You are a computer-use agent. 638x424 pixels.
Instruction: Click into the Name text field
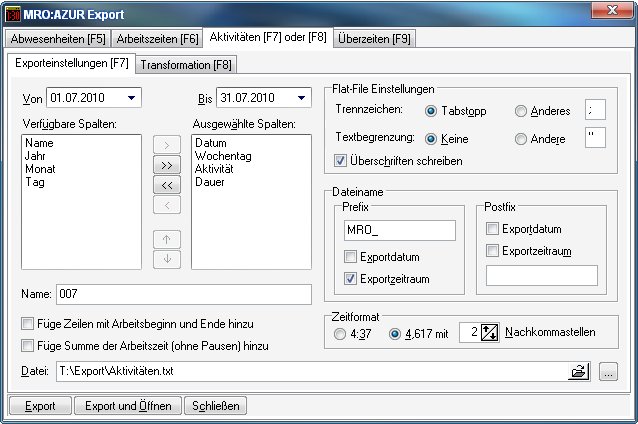click(183, 294)
